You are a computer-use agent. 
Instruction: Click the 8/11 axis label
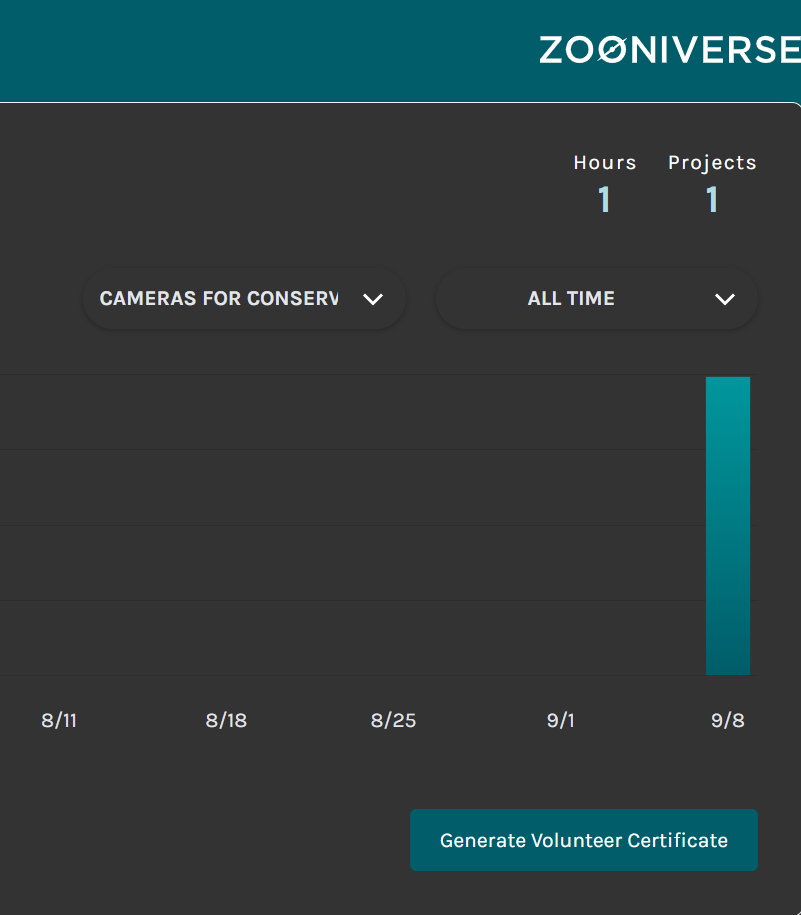pyautogui.click(x=59, y=721)
